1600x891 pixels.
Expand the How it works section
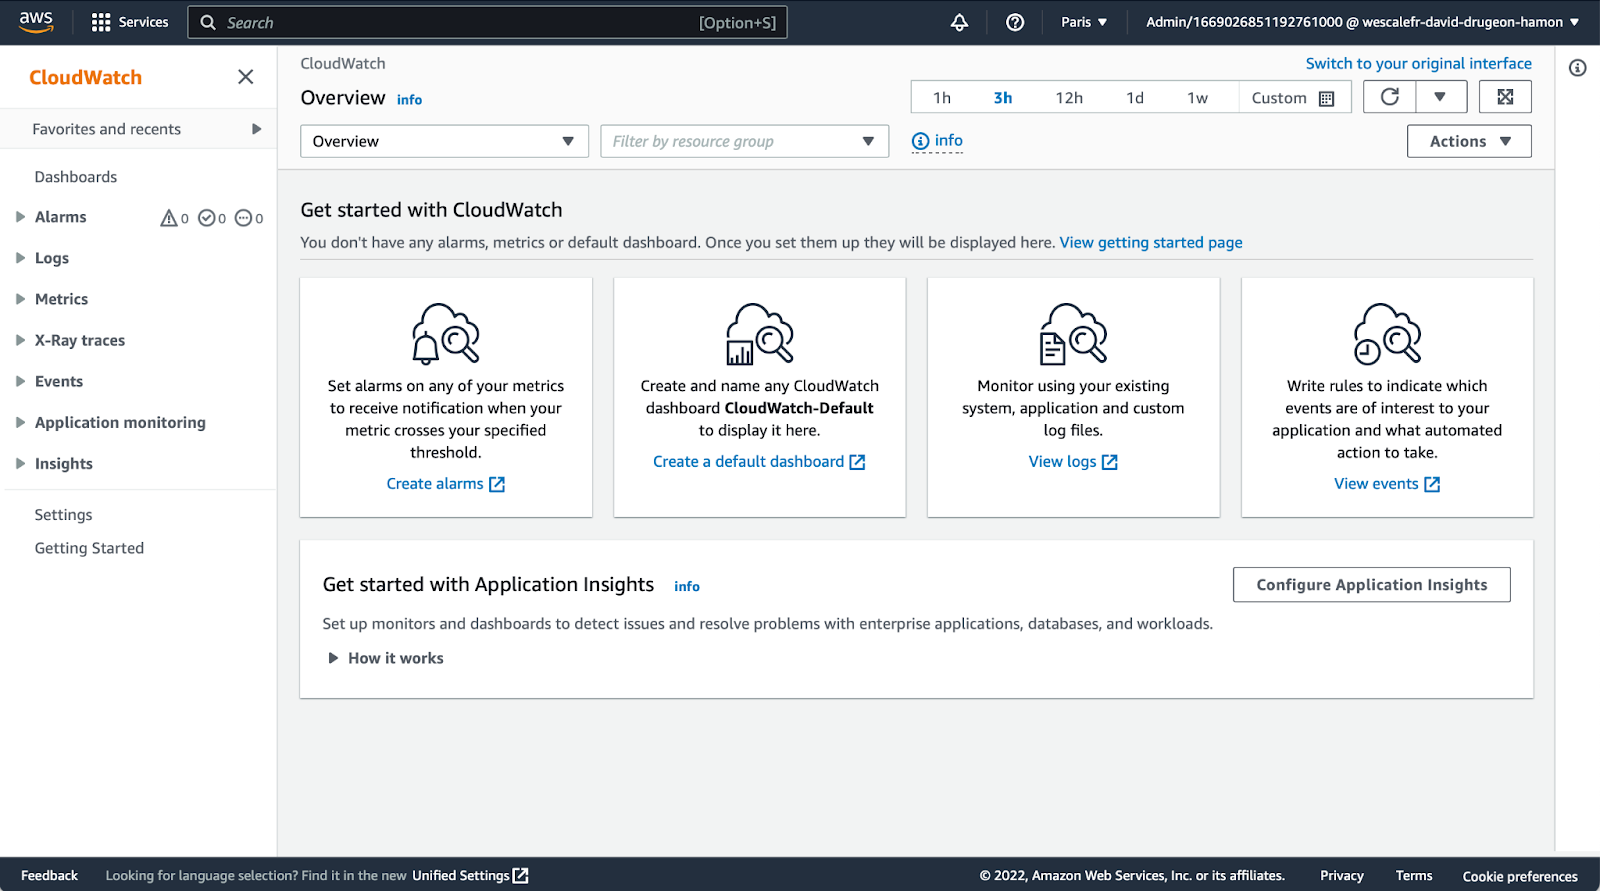pyautogui.click(x=386, y=658)
